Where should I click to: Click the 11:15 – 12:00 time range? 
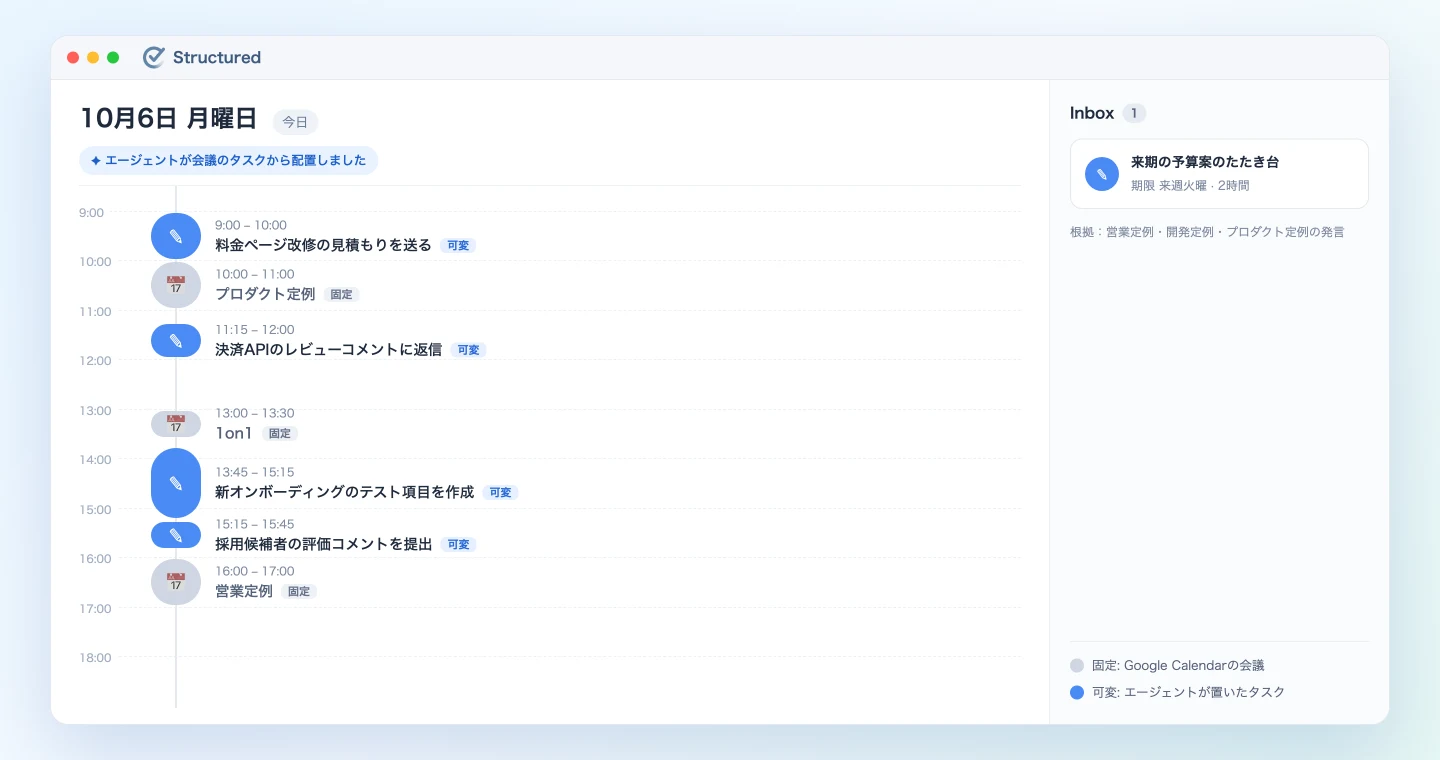pos(255,330)
